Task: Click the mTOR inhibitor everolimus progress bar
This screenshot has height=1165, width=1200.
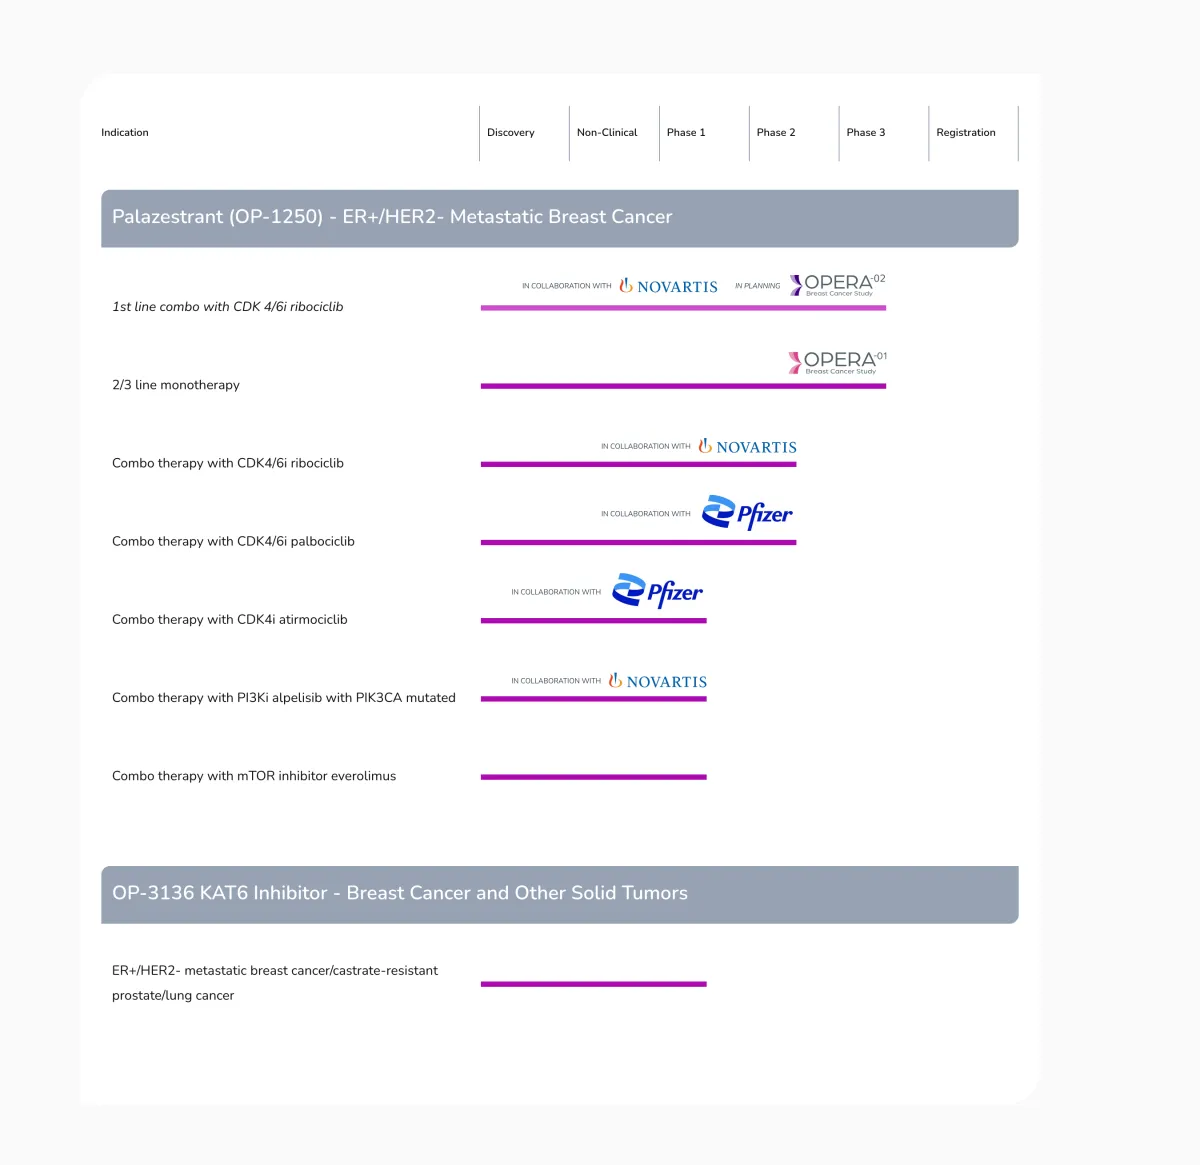Action: tap(593, 777)
